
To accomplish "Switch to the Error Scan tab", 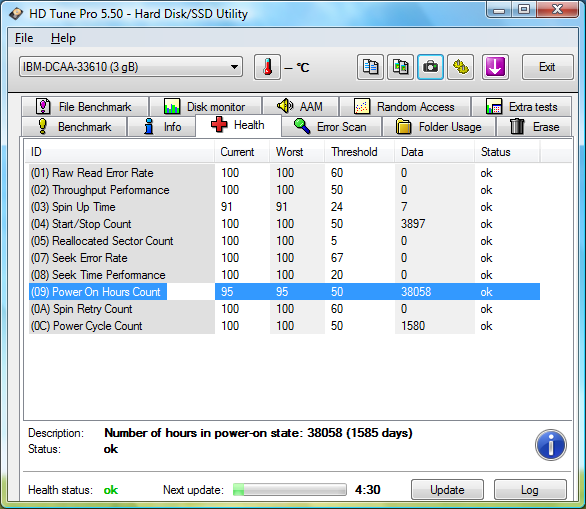I will (331, 127).
